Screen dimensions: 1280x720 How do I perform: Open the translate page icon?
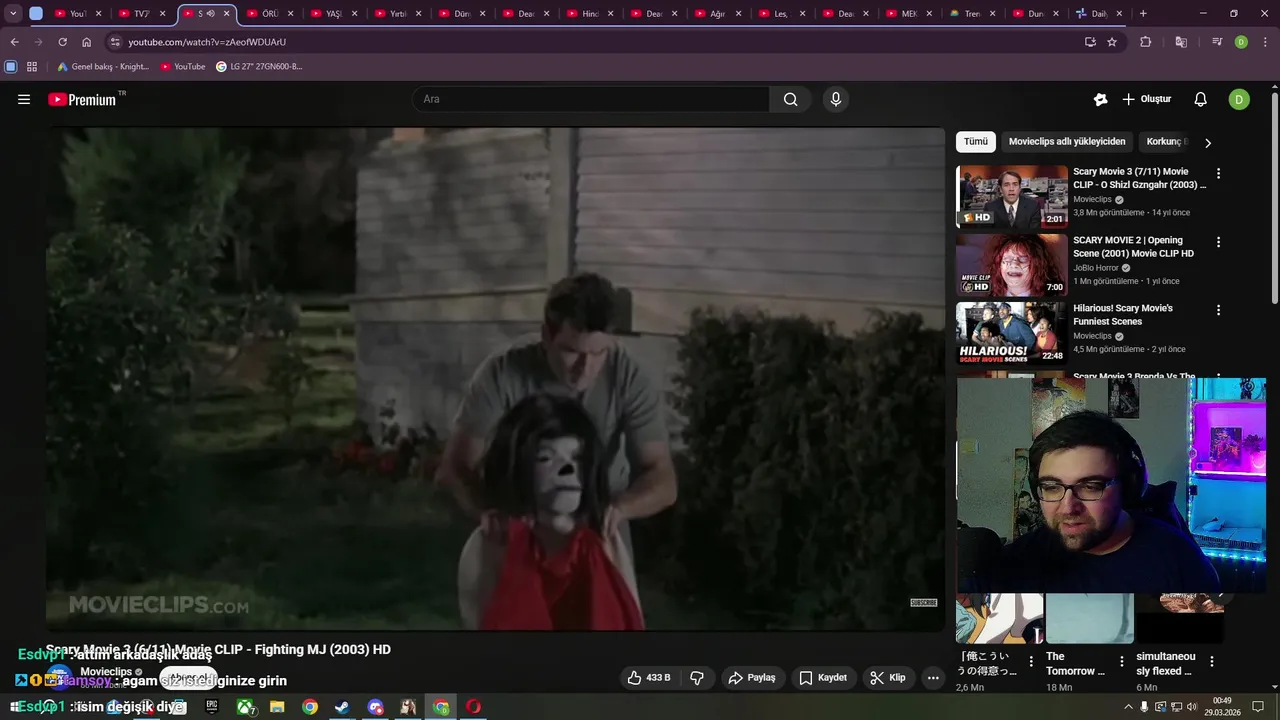point(1181,42)
